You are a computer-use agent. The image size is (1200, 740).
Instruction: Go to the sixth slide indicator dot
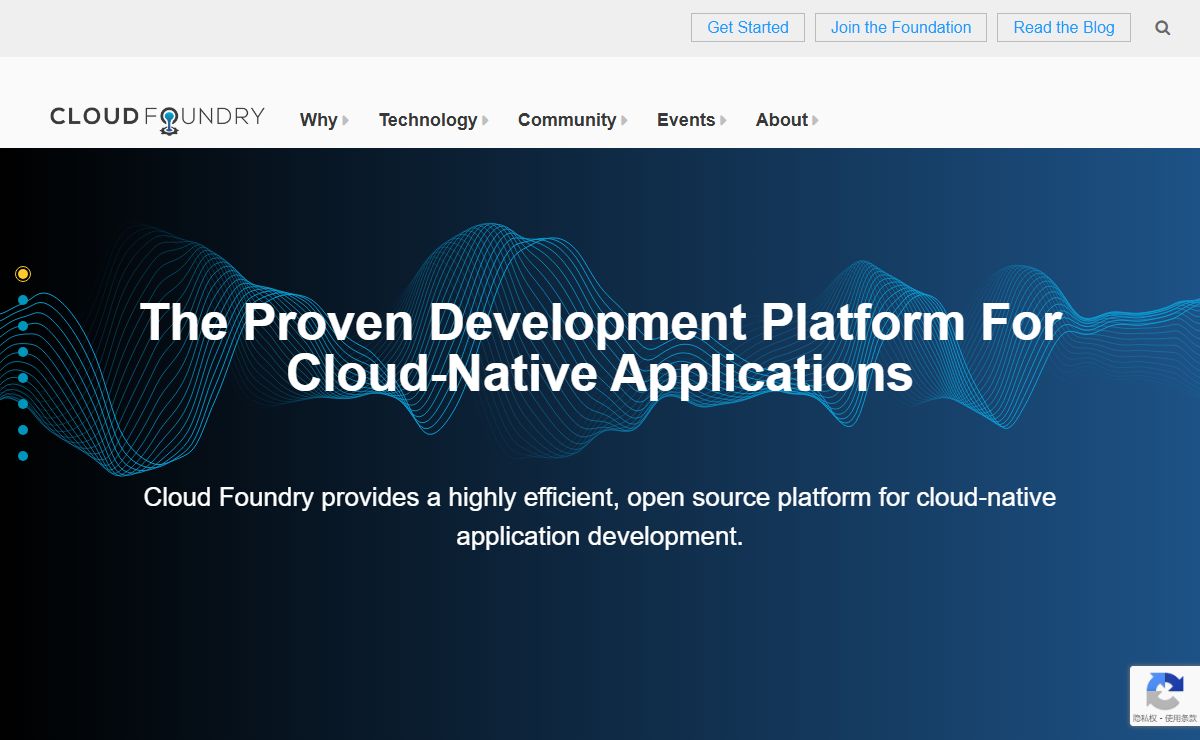pos(23,404)
